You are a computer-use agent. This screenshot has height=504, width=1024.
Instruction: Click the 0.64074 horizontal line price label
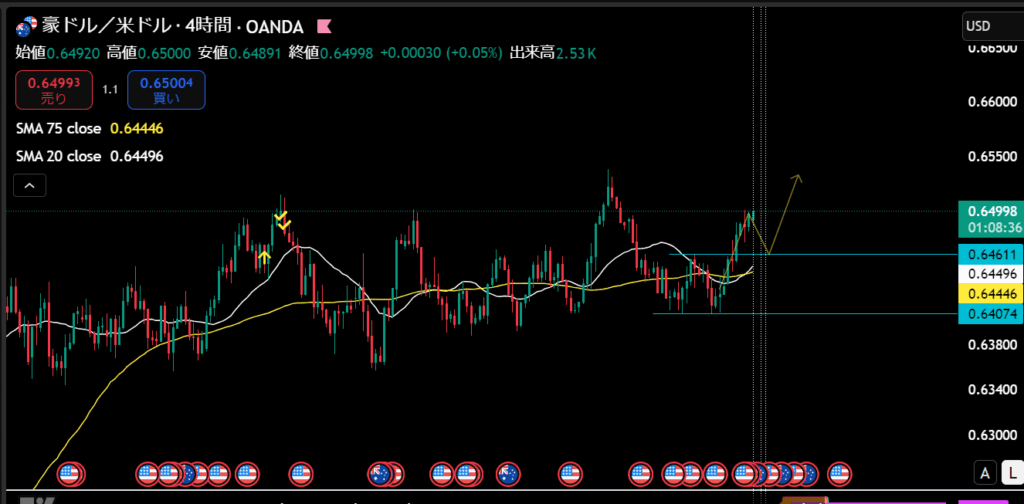point(991,314)
